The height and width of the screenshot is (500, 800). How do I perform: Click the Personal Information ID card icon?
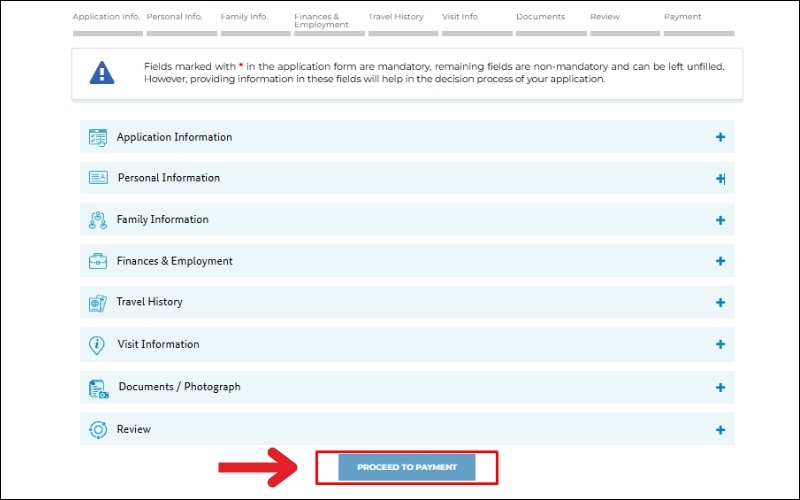coord(97,178)
